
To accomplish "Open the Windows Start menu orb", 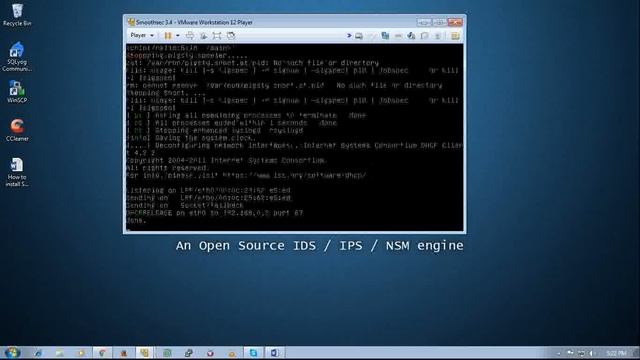I will pos(12,353).
